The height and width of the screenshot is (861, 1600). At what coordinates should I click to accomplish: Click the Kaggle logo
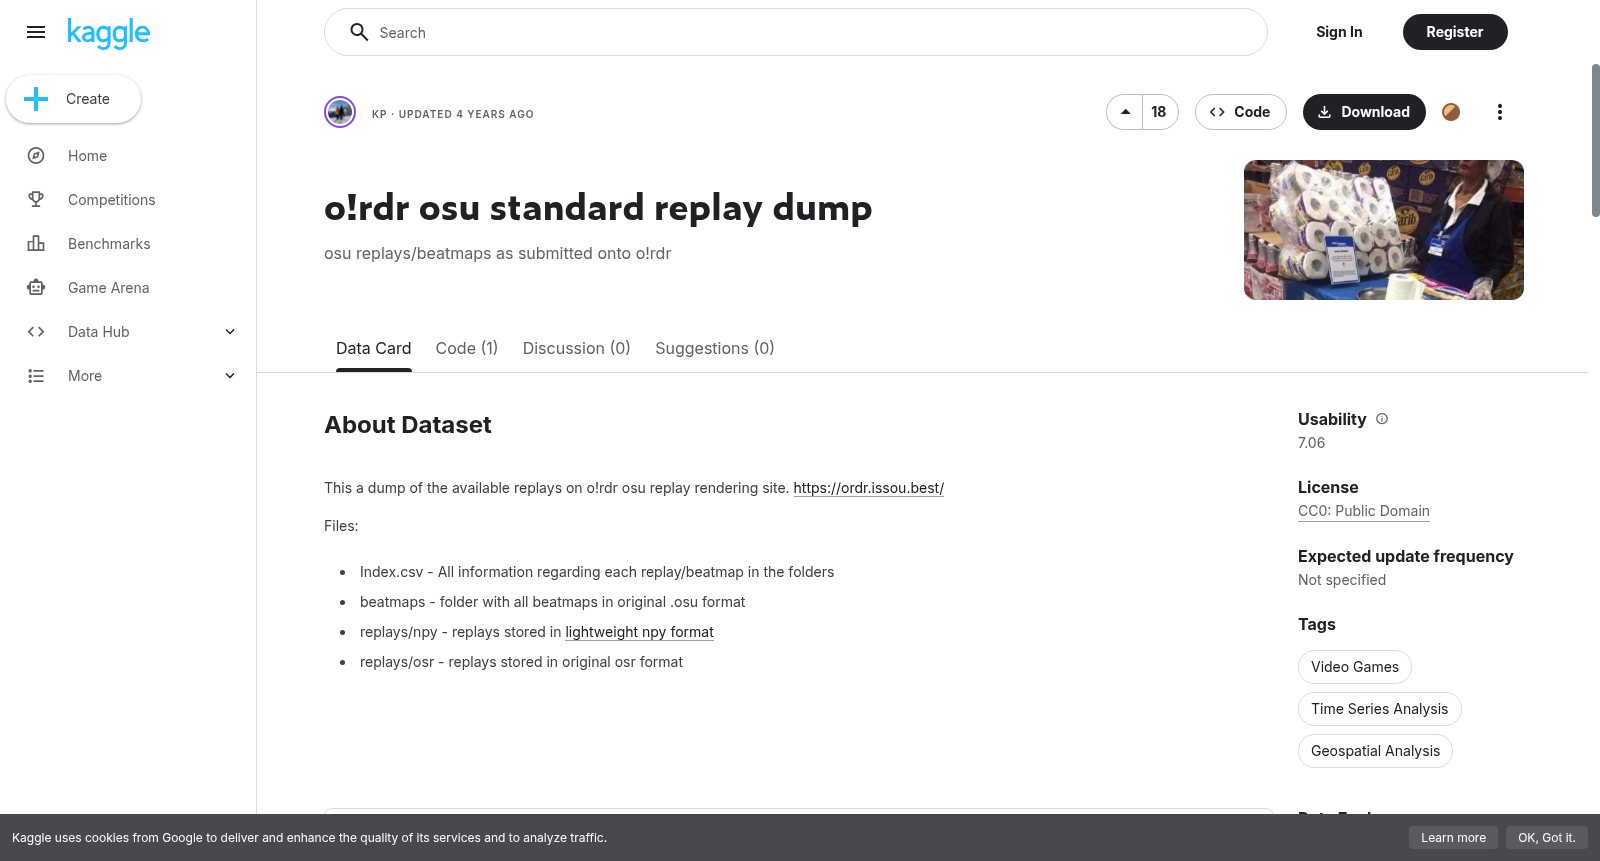[x=108, y=33]
